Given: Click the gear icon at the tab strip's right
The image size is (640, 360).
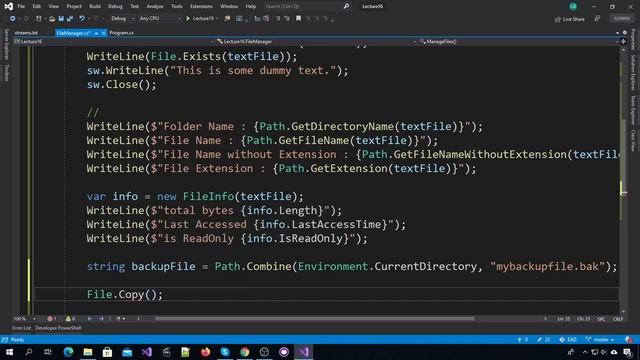Looking at the screenshot, I should [x=624, y=33].
